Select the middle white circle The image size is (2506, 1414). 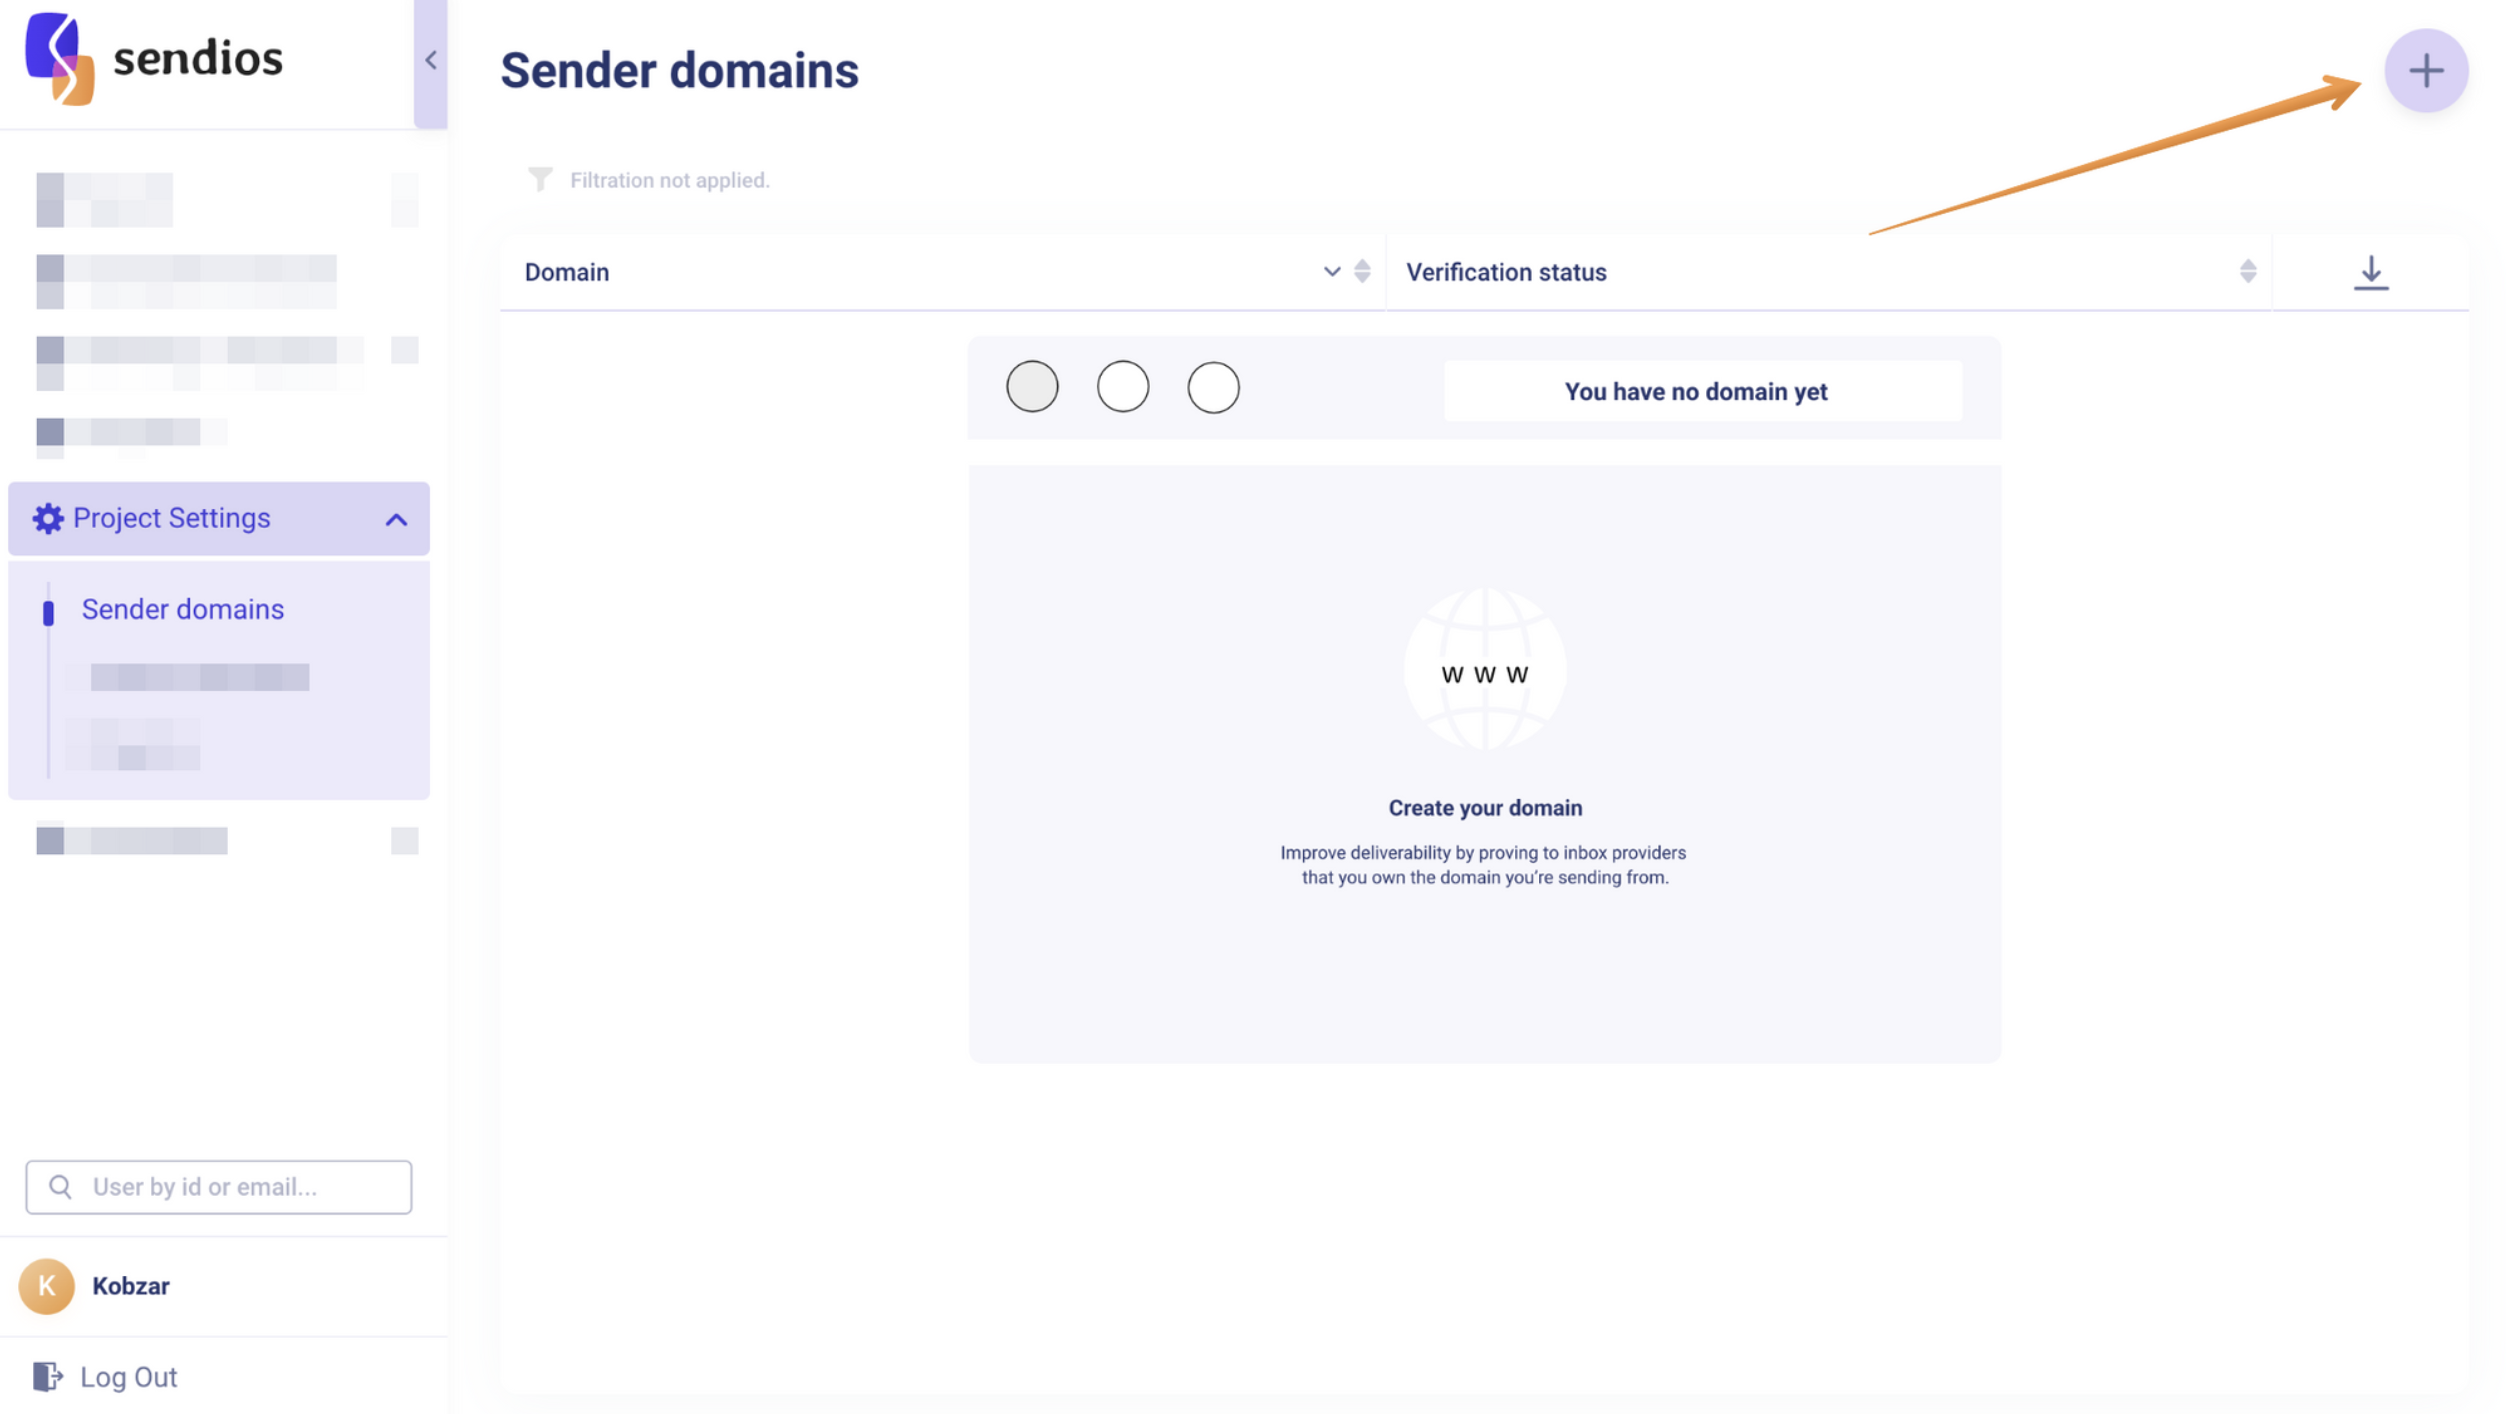click(1122, 387)
